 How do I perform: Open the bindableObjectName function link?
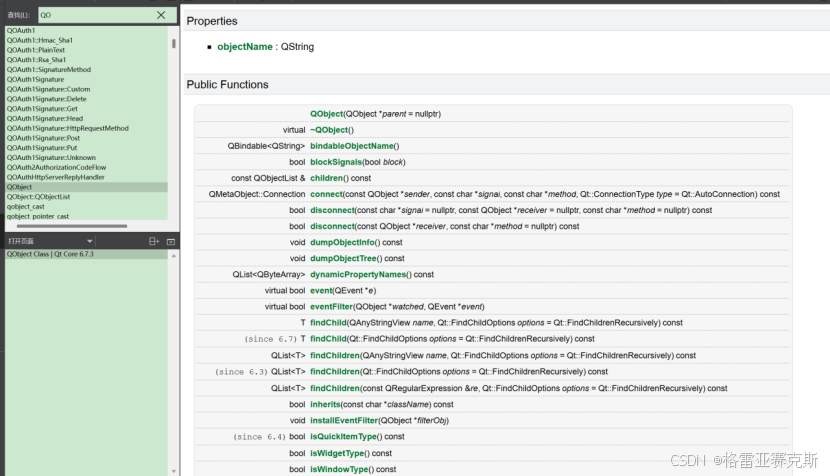point(352,146)
